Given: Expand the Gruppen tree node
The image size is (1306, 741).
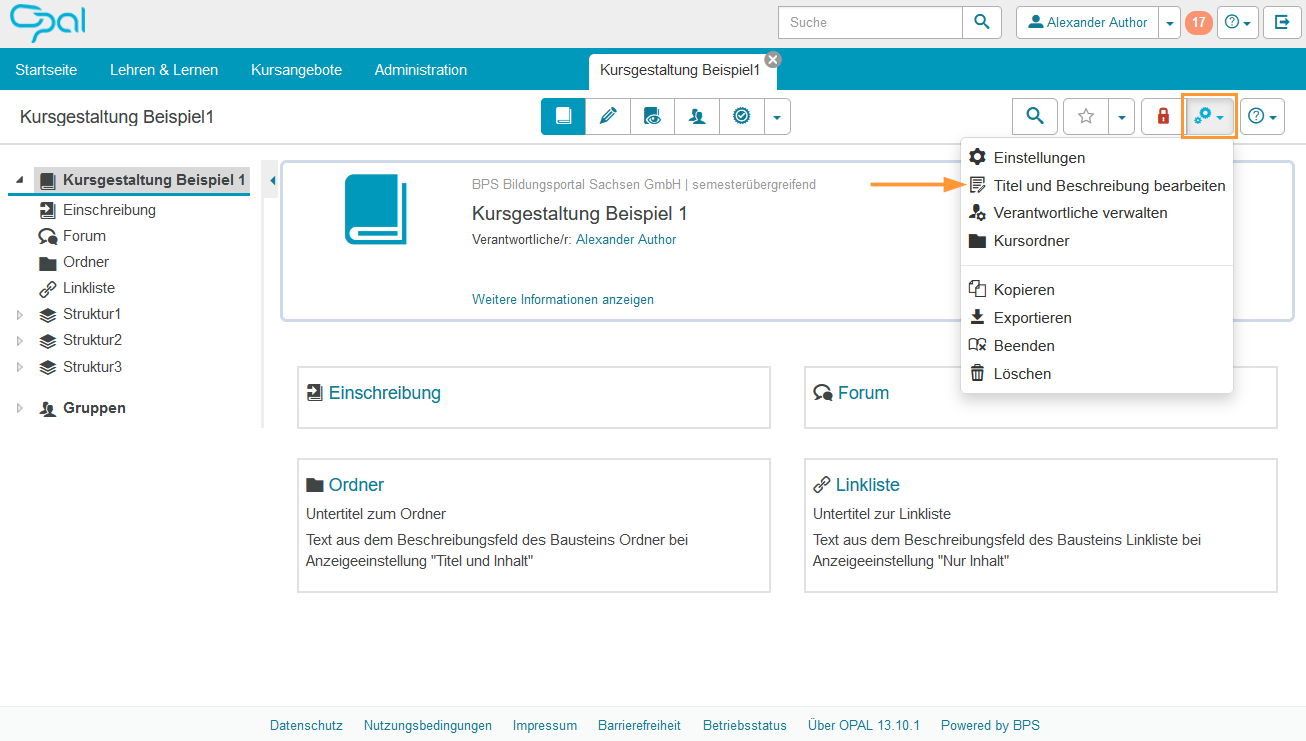Looking at the screenshot, I should tap(20, 409).
